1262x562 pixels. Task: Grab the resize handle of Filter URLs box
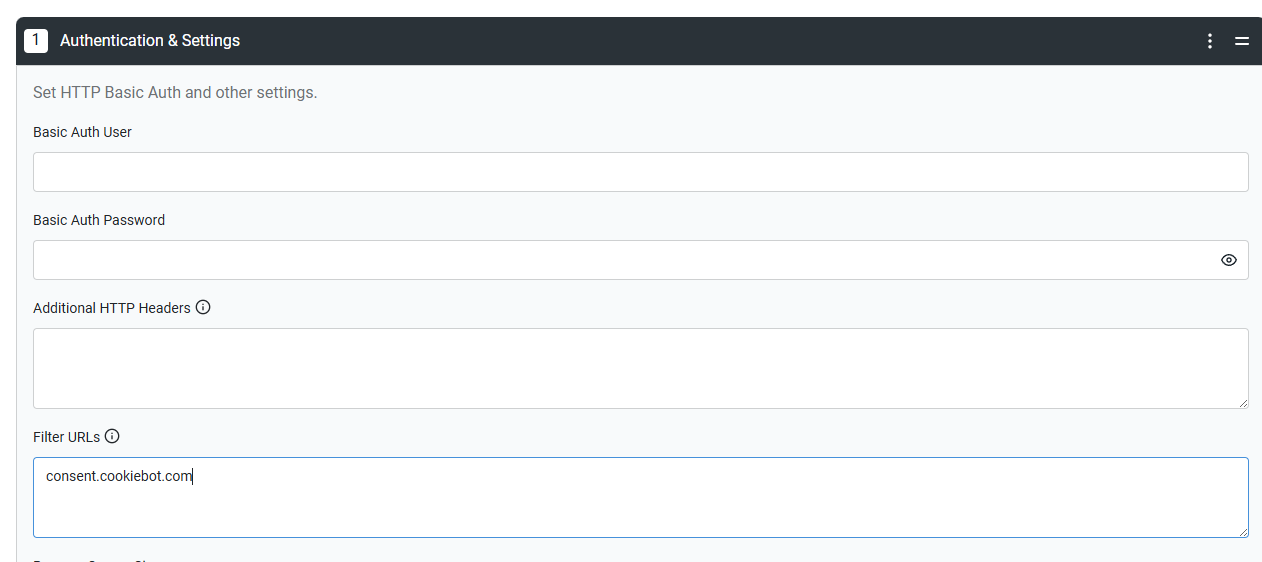pos(1243,532)
